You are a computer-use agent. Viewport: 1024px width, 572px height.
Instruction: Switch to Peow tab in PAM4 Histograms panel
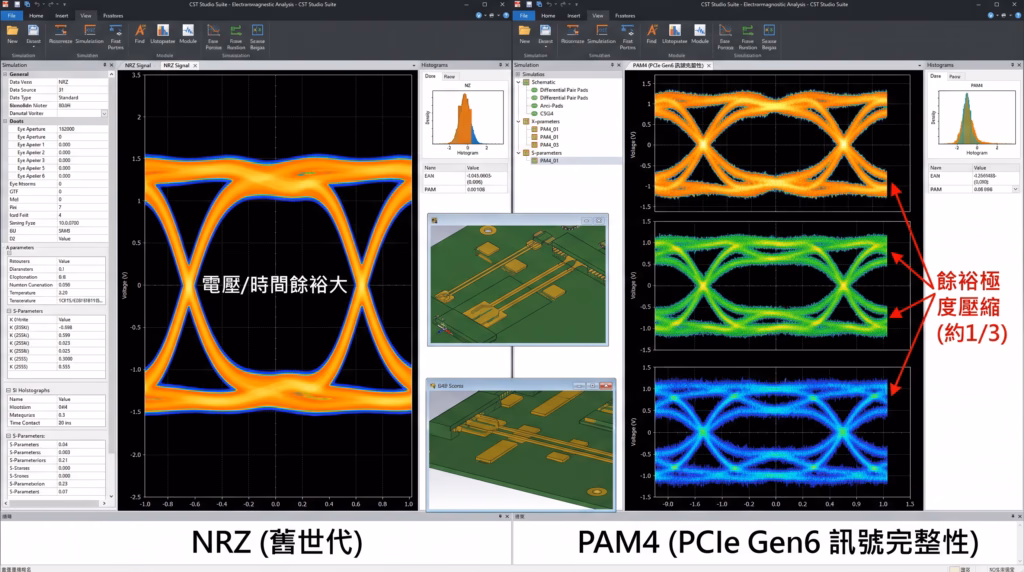(x=955, y=76)
